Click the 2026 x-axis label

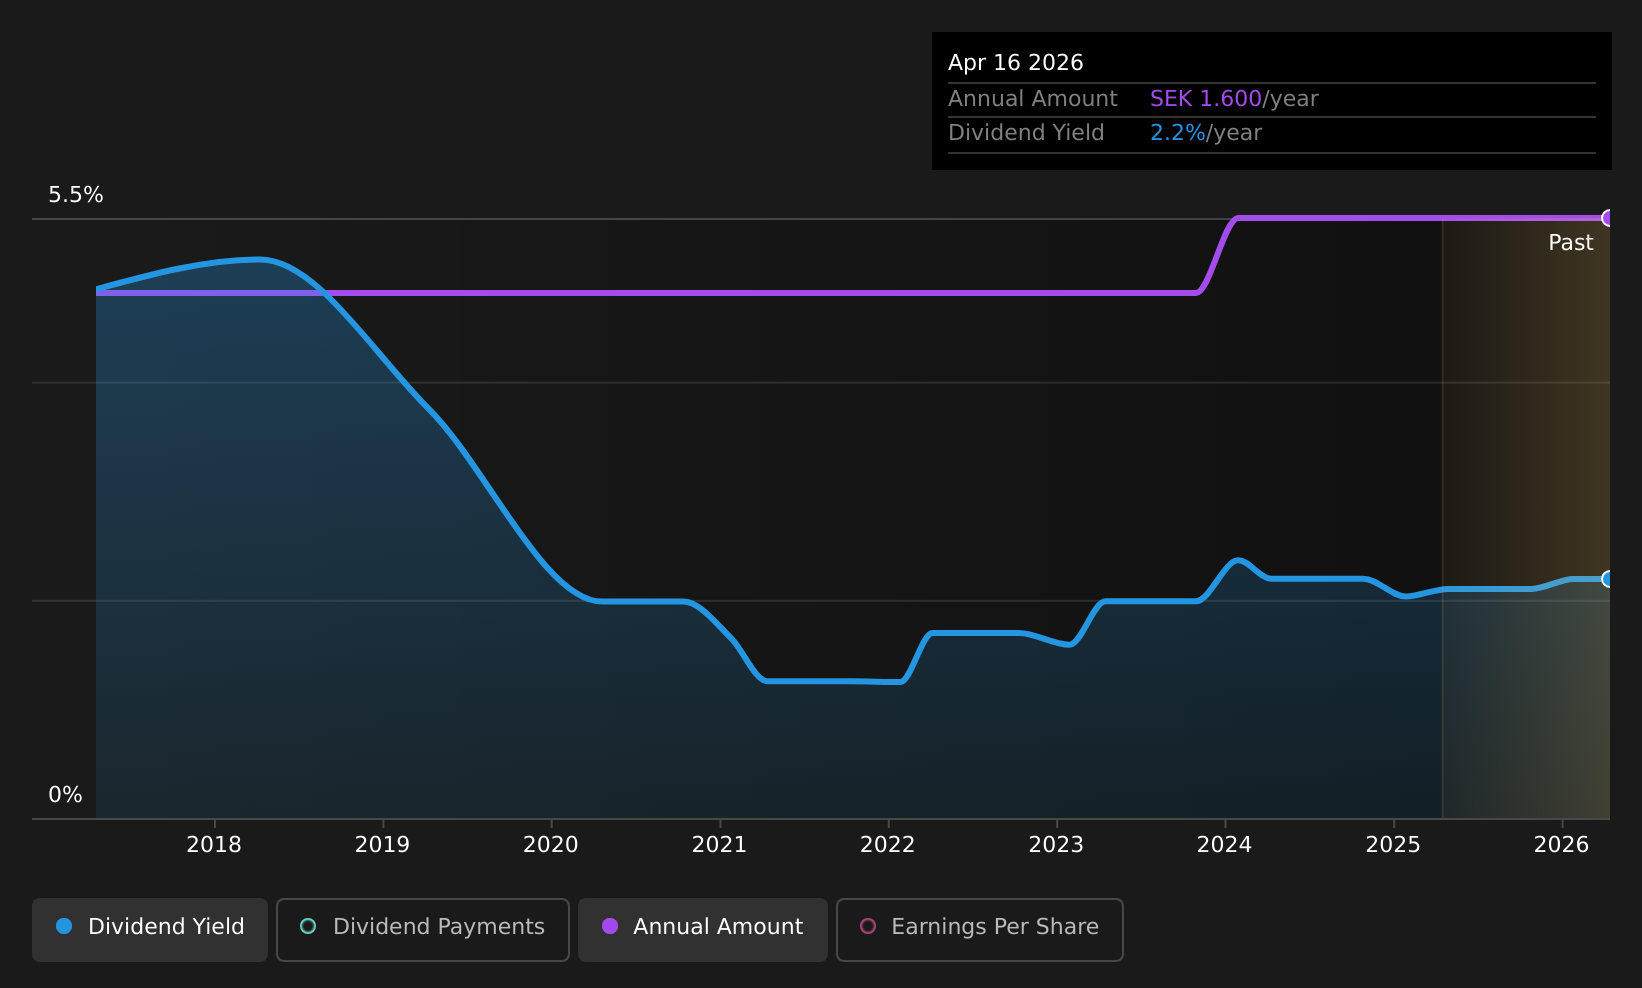(1562, 845)
